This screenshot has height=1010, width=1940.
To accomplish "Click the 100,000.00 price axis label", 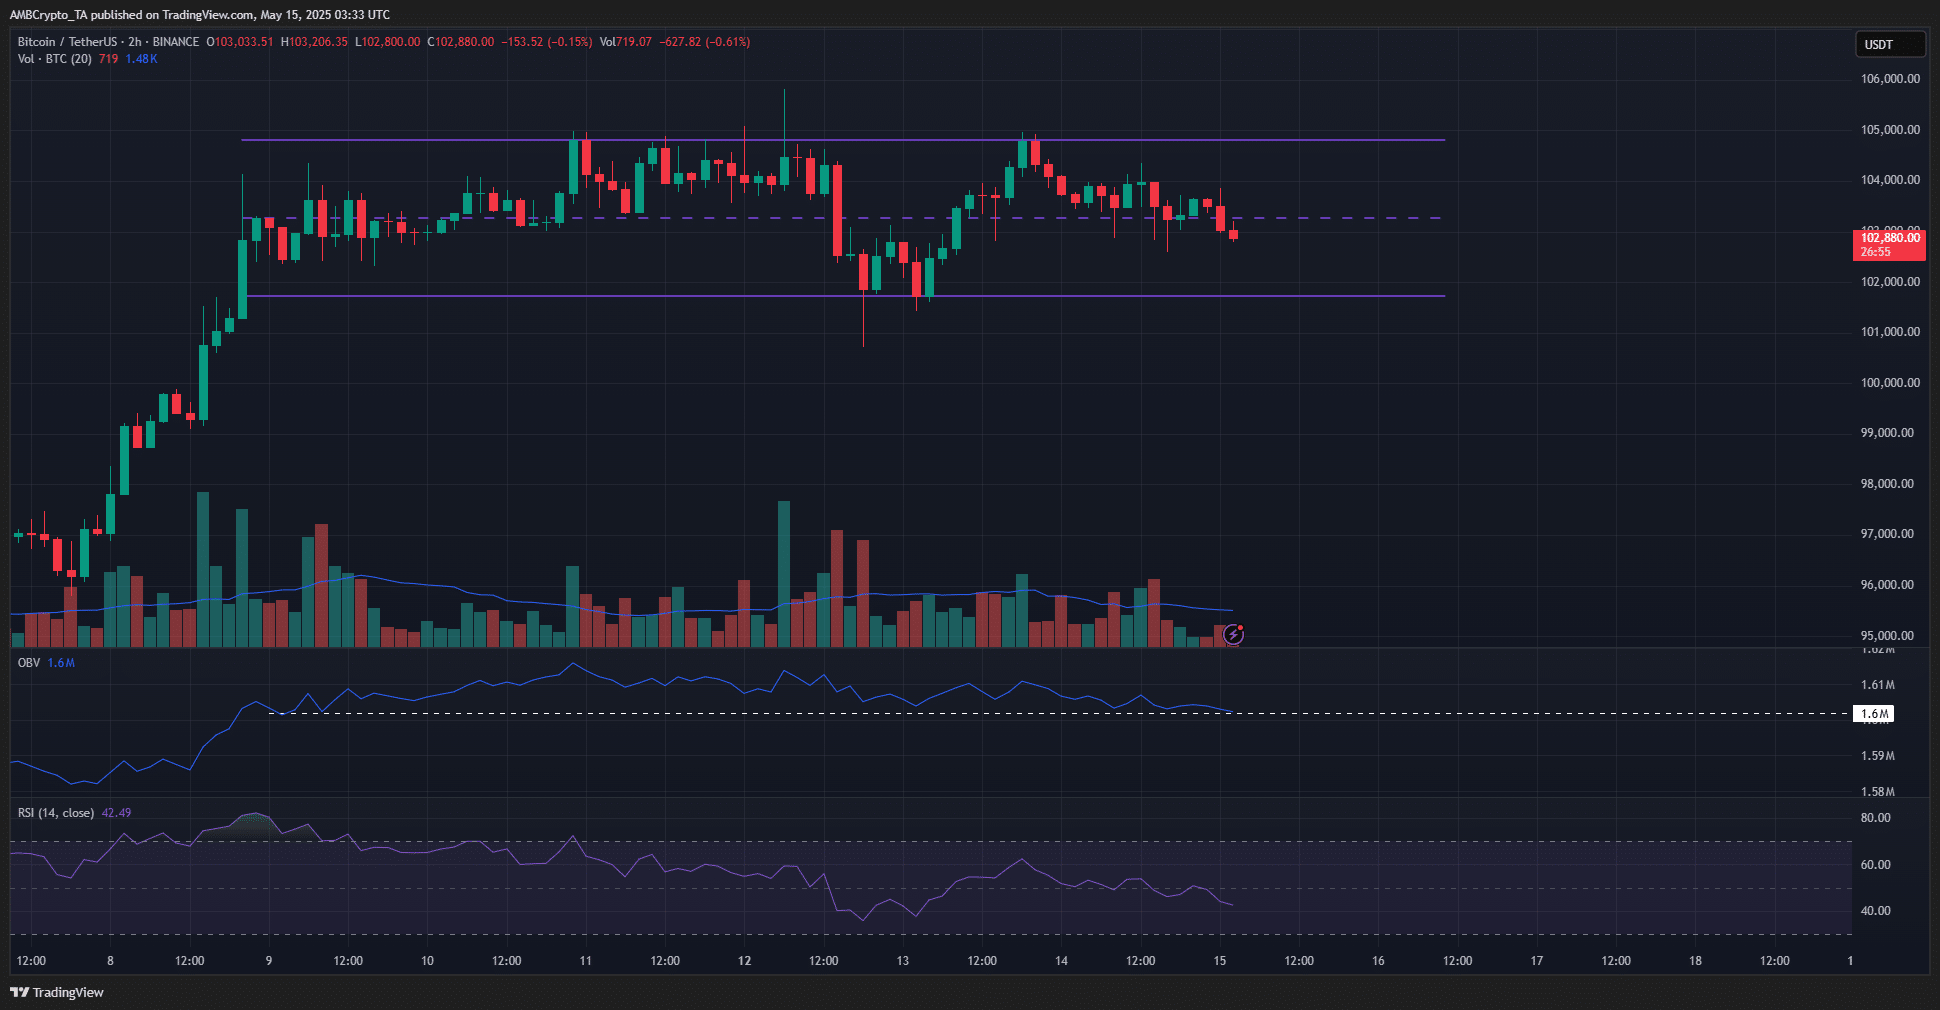I will coord(1890,383).
